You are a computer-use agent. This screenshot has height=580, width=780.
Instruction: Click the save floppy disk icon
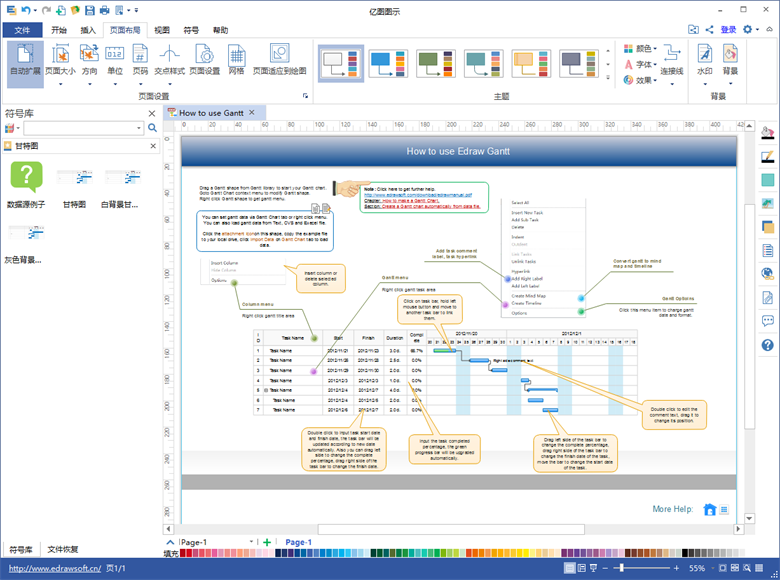(x=90, y=10)
